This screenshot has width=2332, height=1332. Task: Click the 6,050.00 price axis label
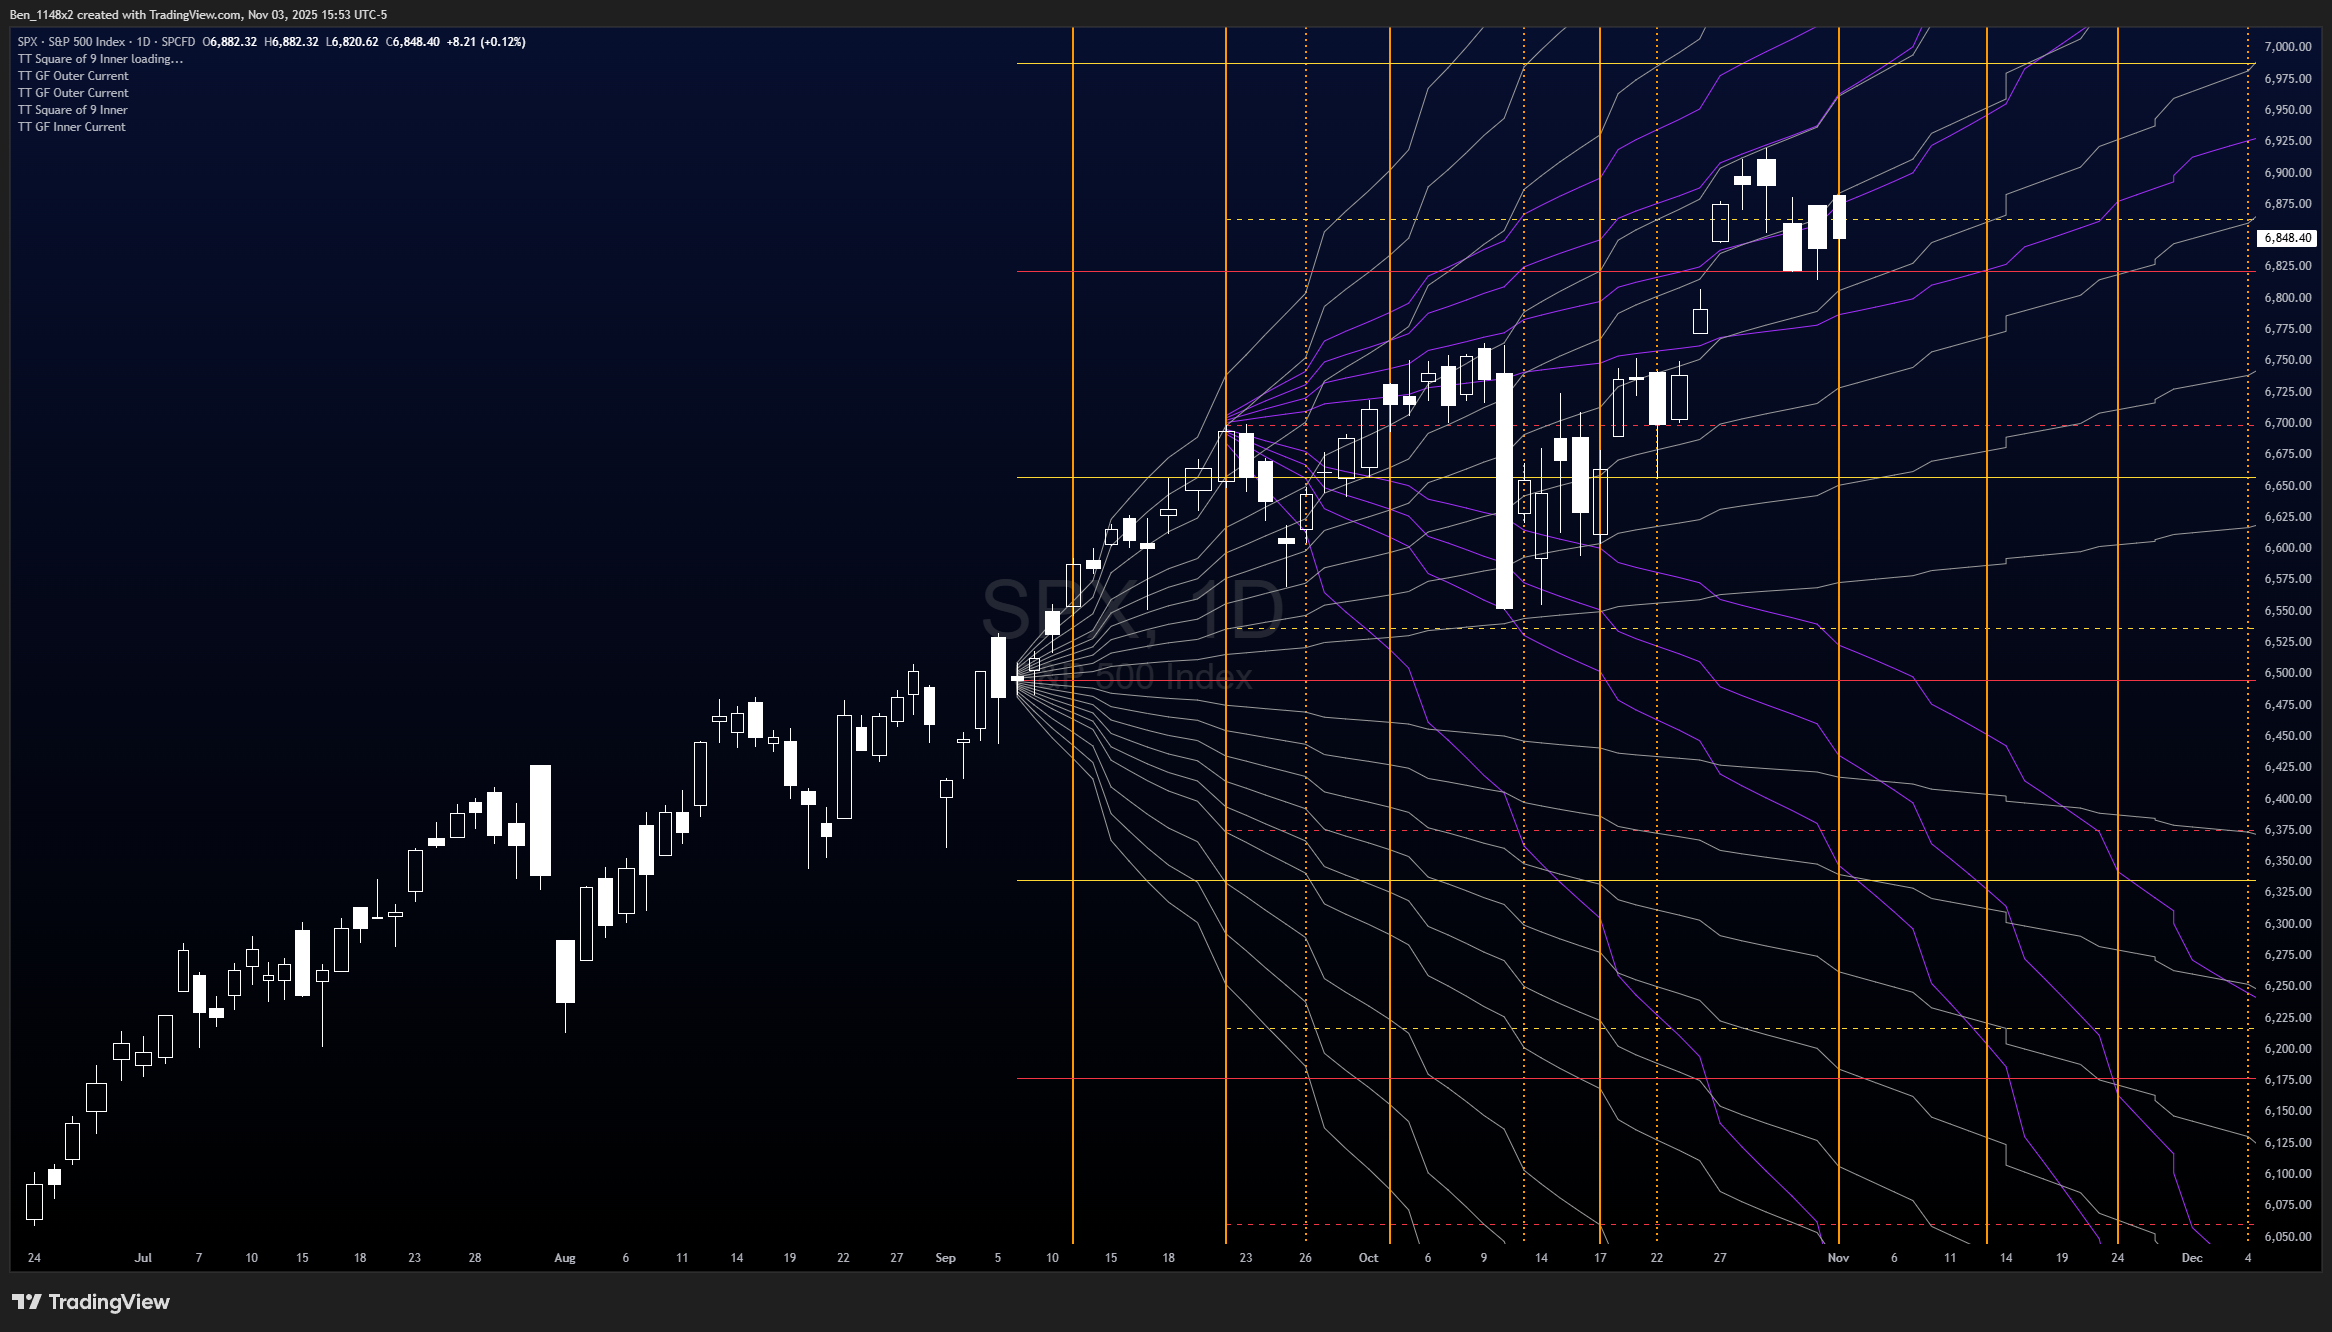tap(2288, 1237)
